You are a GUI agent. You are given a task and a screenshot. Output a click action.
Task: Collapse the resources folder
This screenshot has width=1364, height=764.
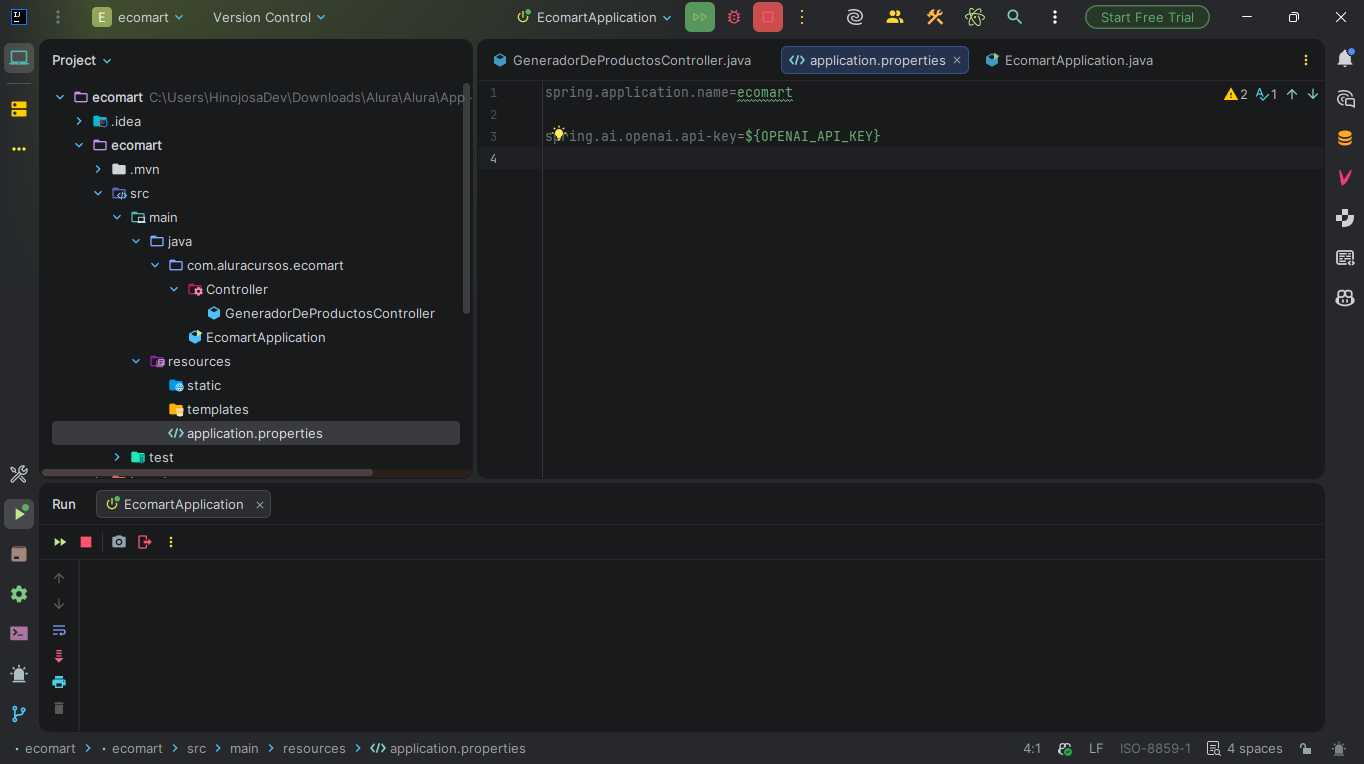point(136,361)
